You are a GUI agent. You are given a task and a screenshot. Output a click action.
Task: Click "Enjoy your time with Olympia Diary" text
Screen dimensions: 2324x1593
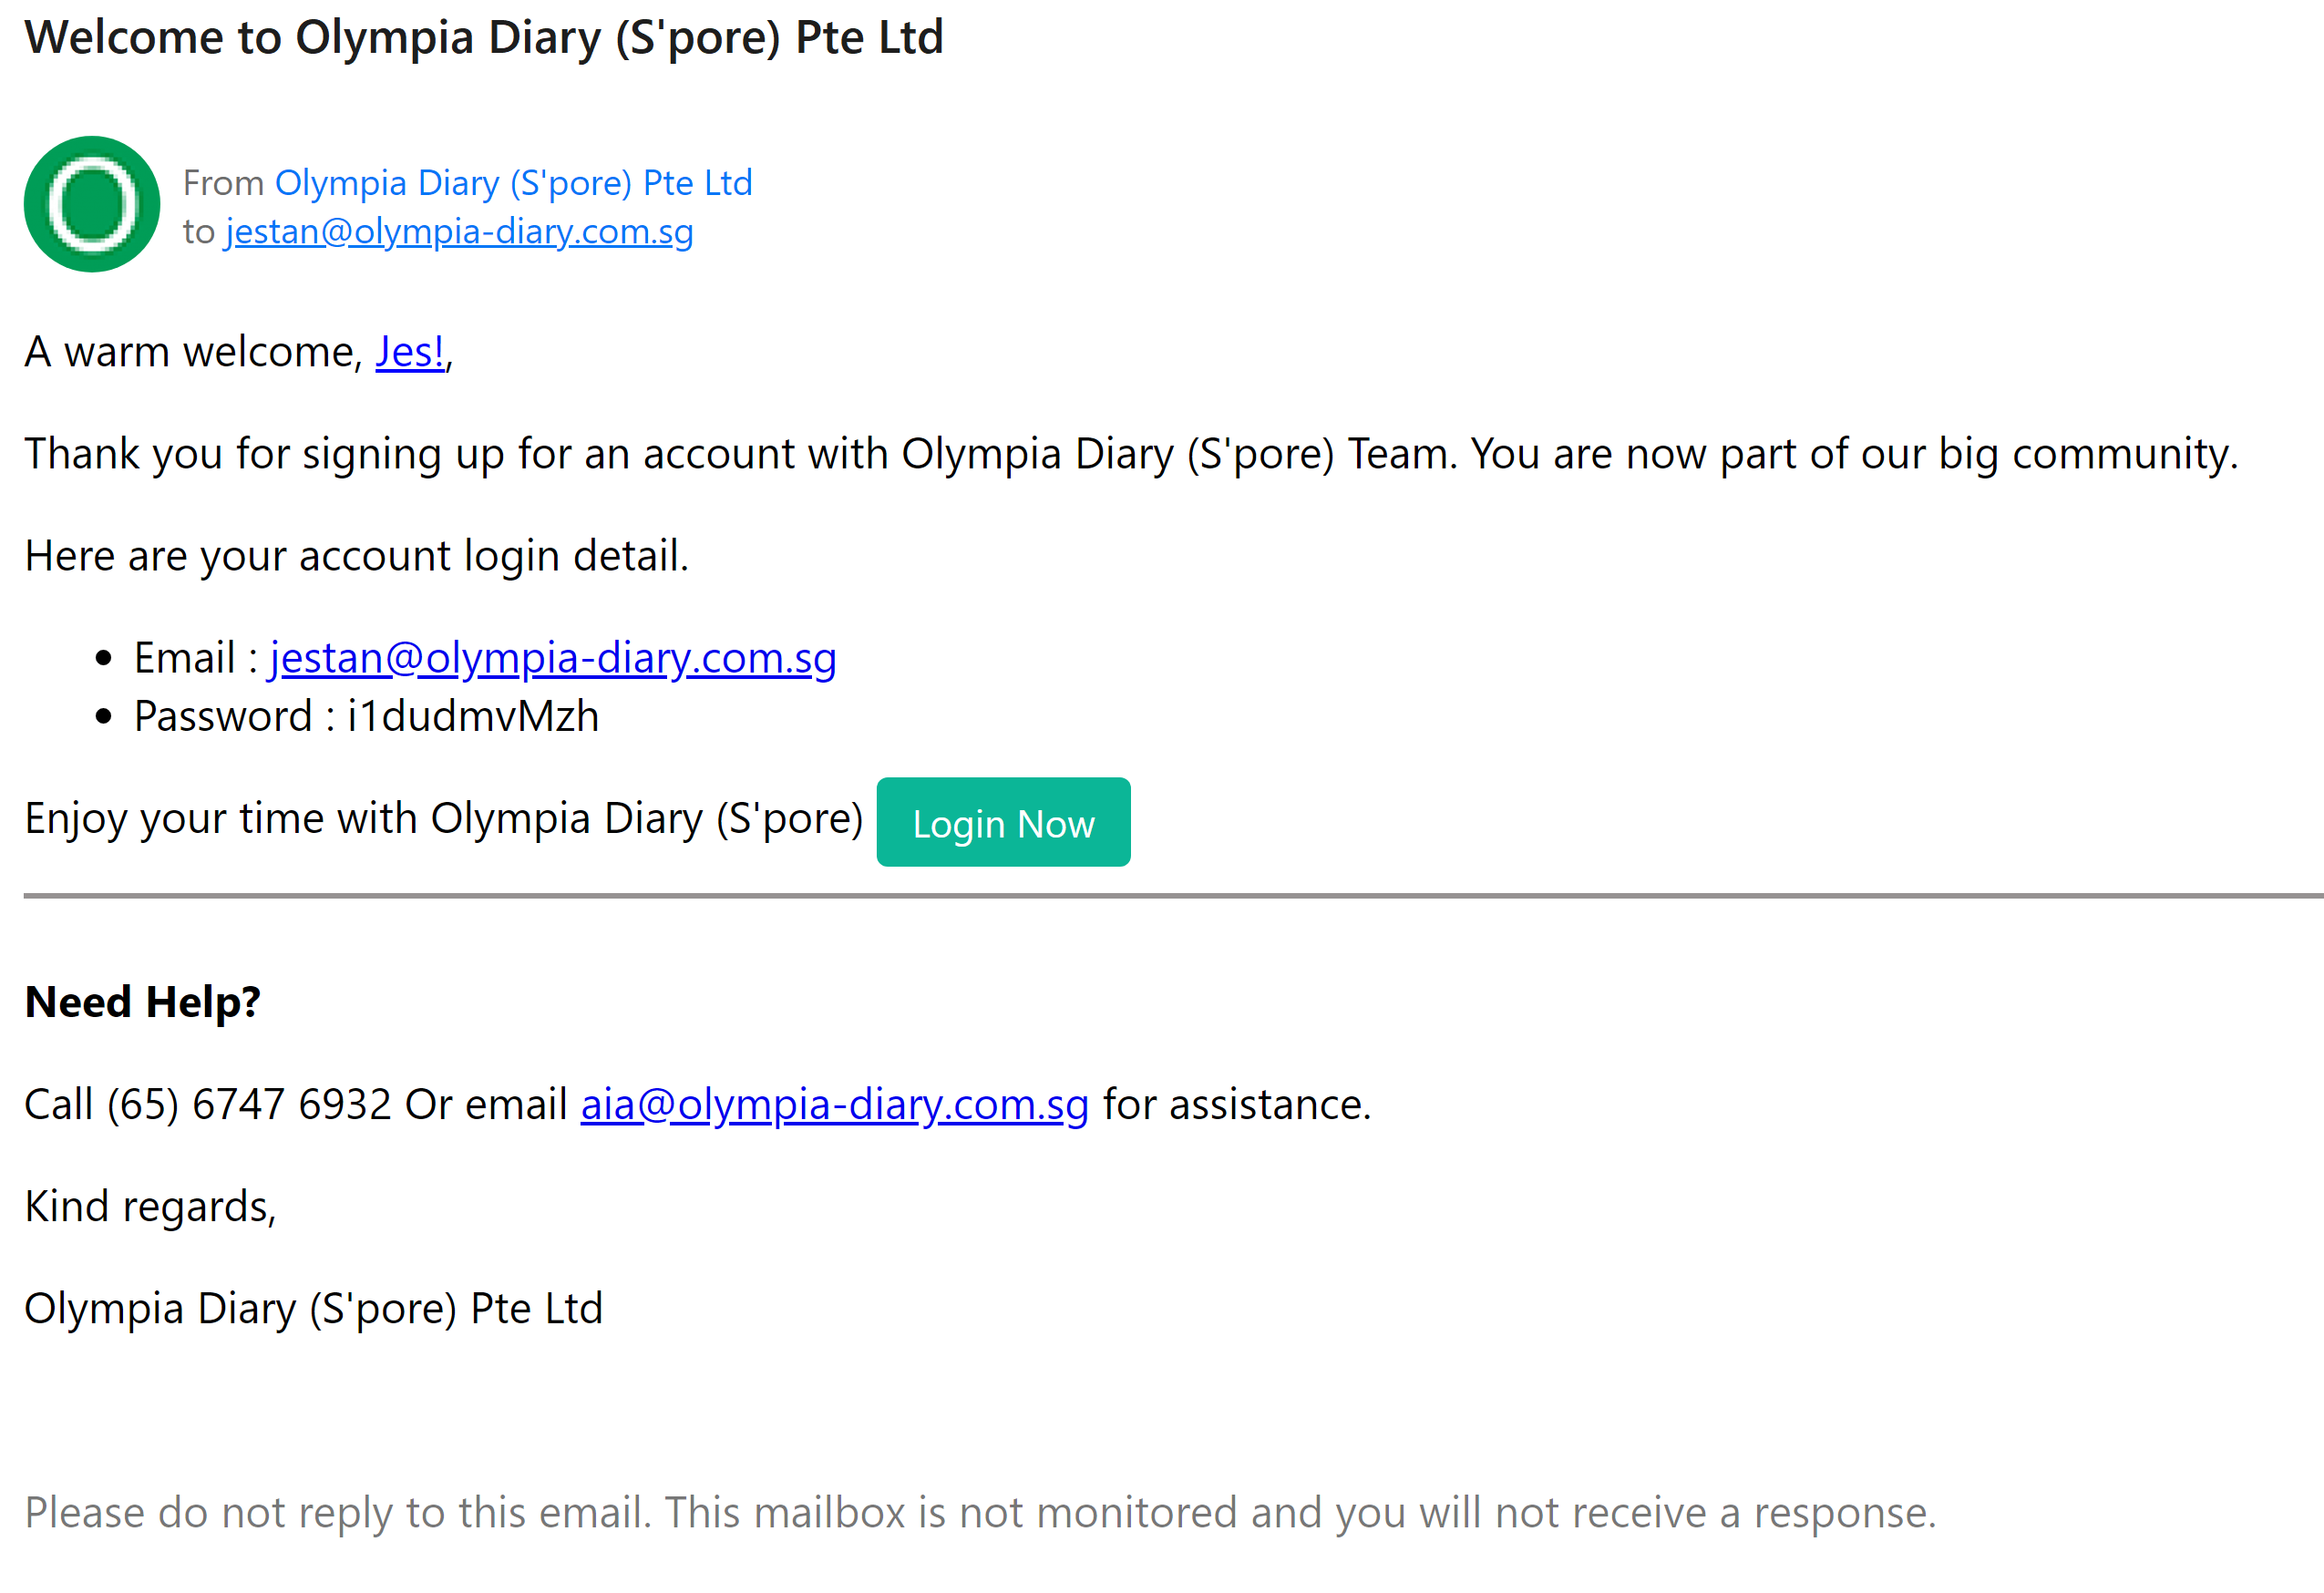pyautogui.click(x=444, y=818)
